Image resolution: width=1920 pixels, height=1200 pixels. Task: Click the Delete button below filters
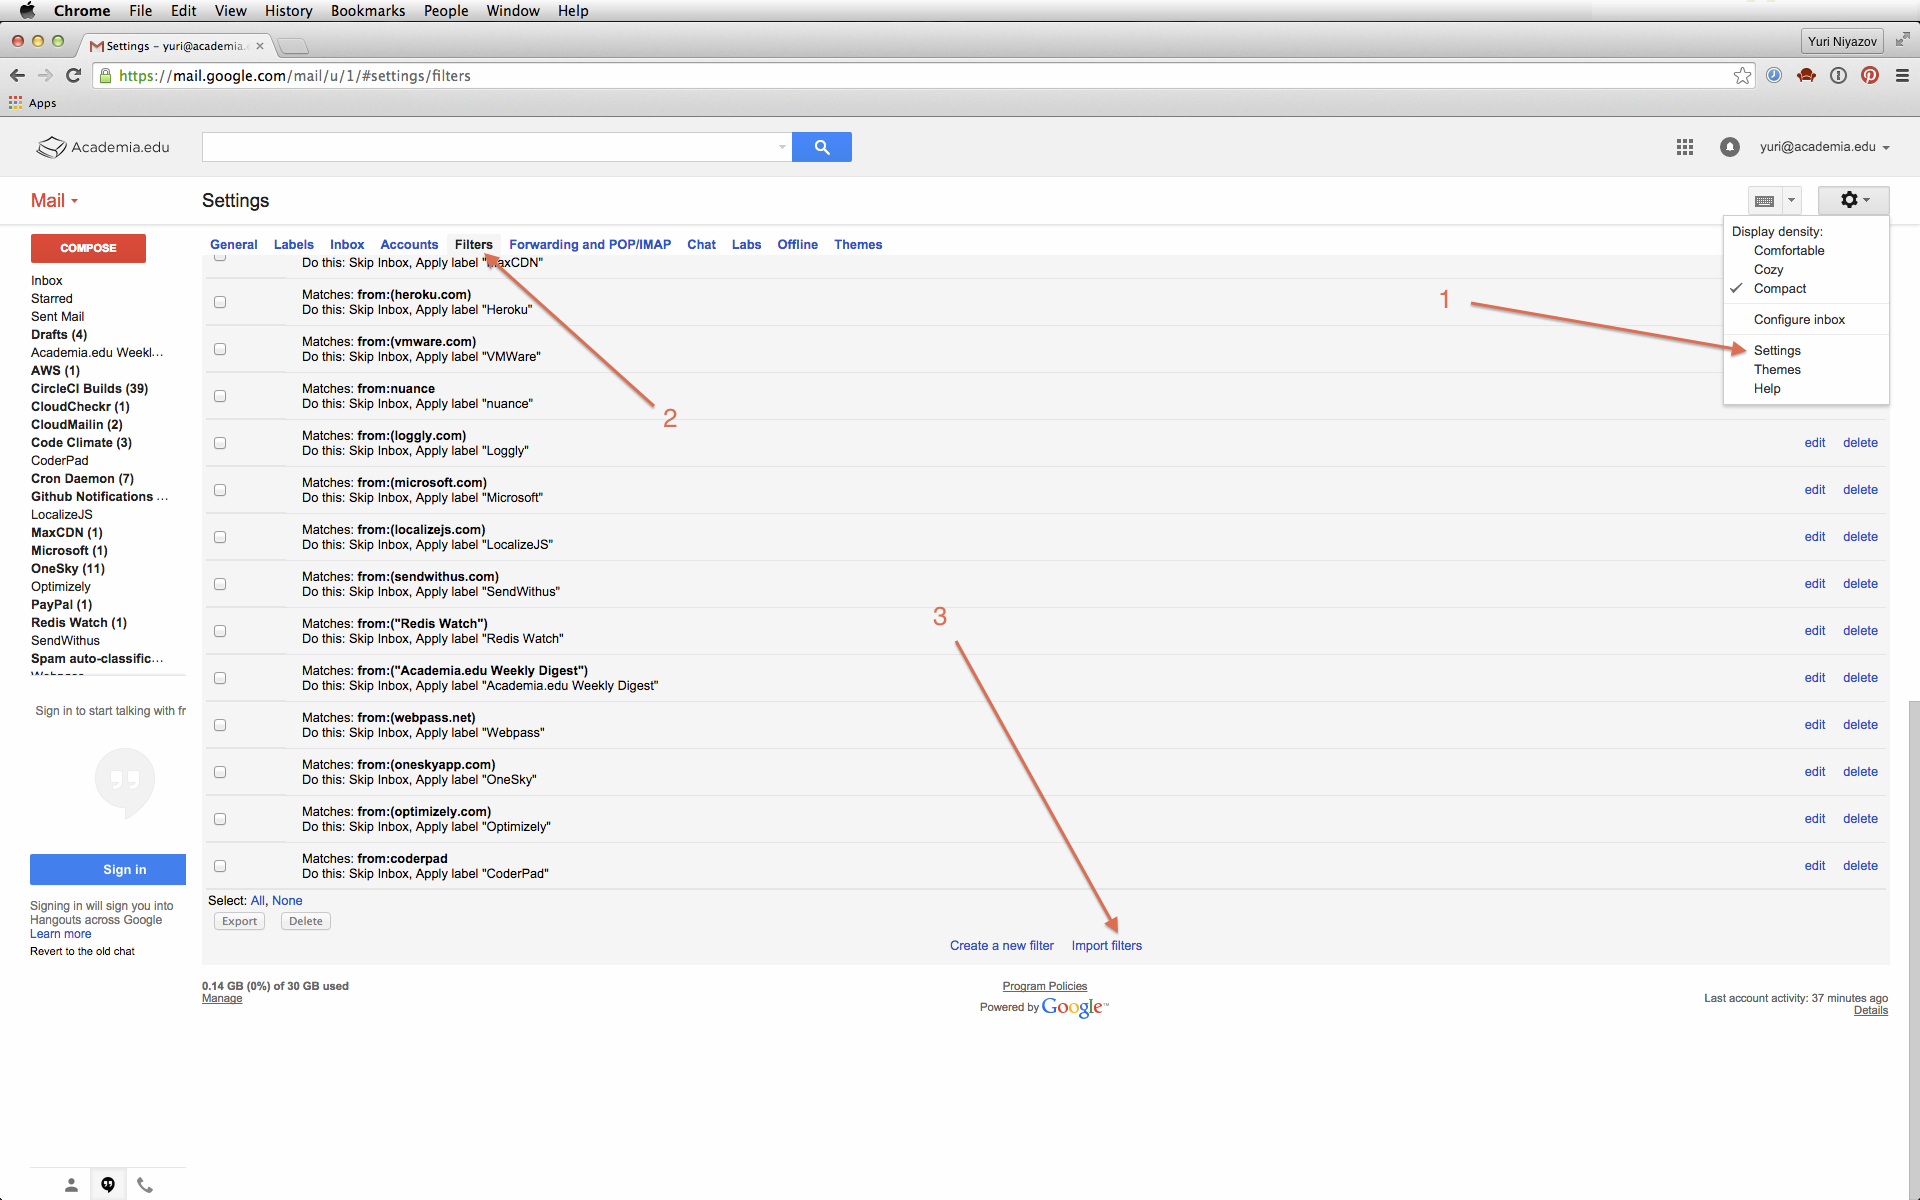[306, 921]
